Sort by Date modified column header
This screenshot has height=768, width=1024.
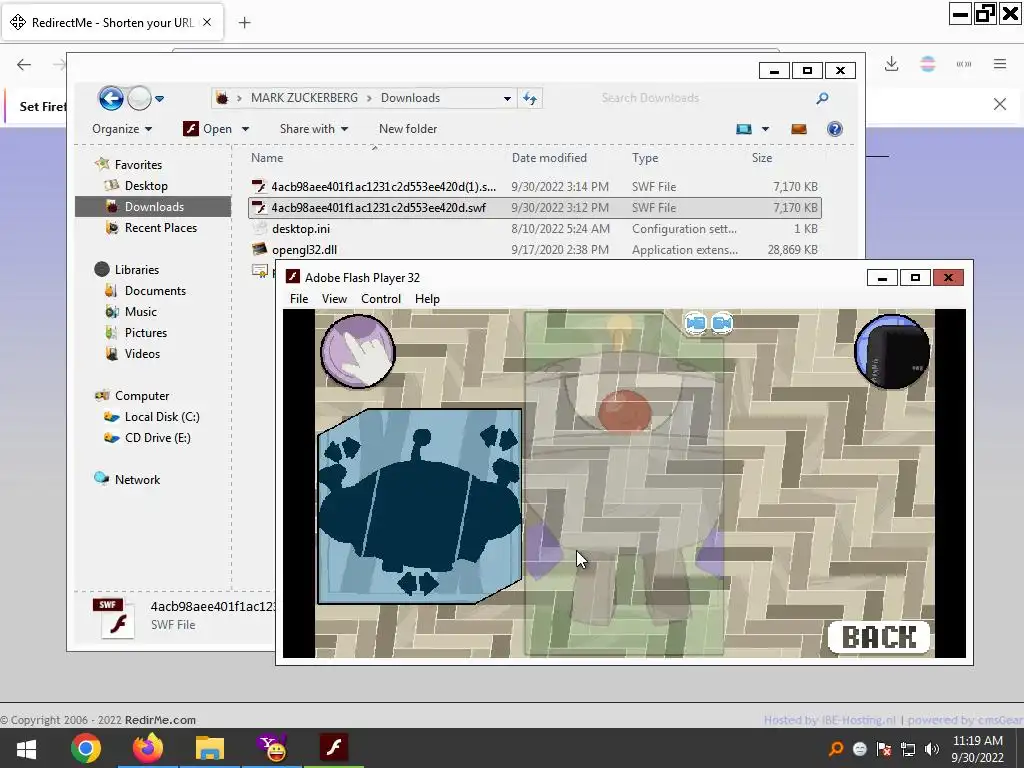click(549, 157)
